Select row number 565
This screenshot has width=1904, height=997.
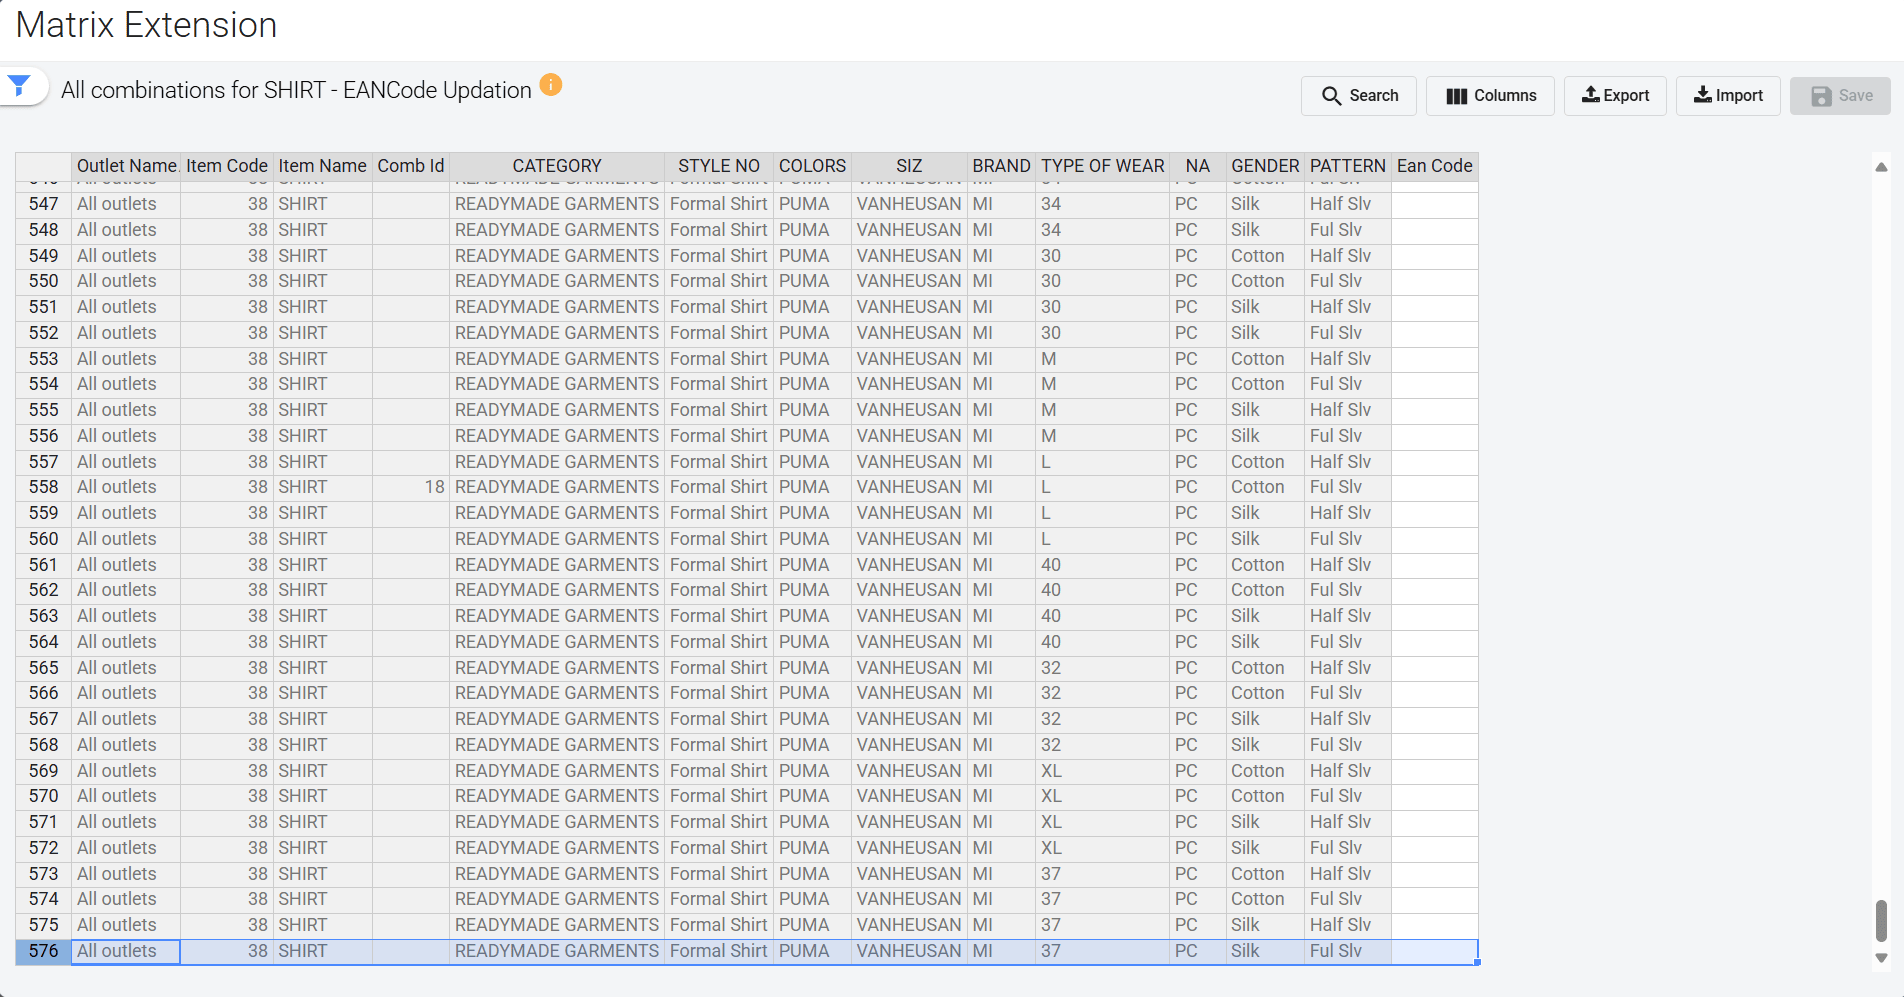point(44,668)
